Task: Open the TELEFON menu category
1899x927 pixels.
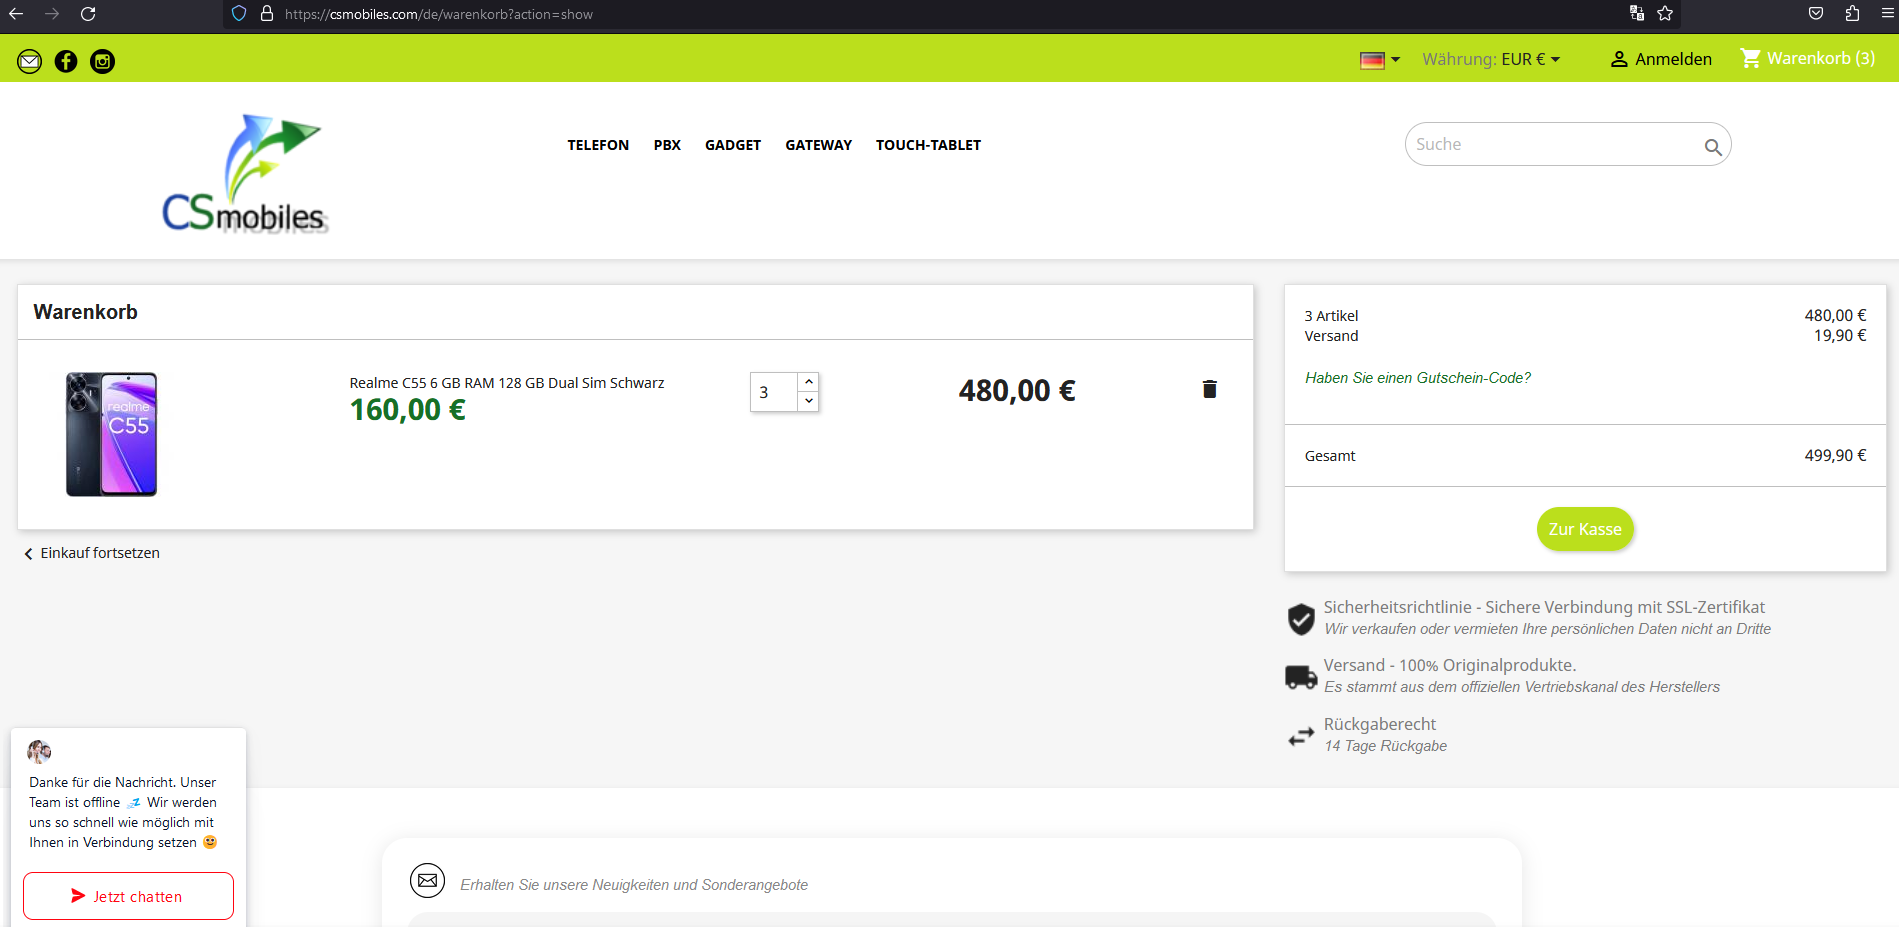Action: tap(598, 145)
